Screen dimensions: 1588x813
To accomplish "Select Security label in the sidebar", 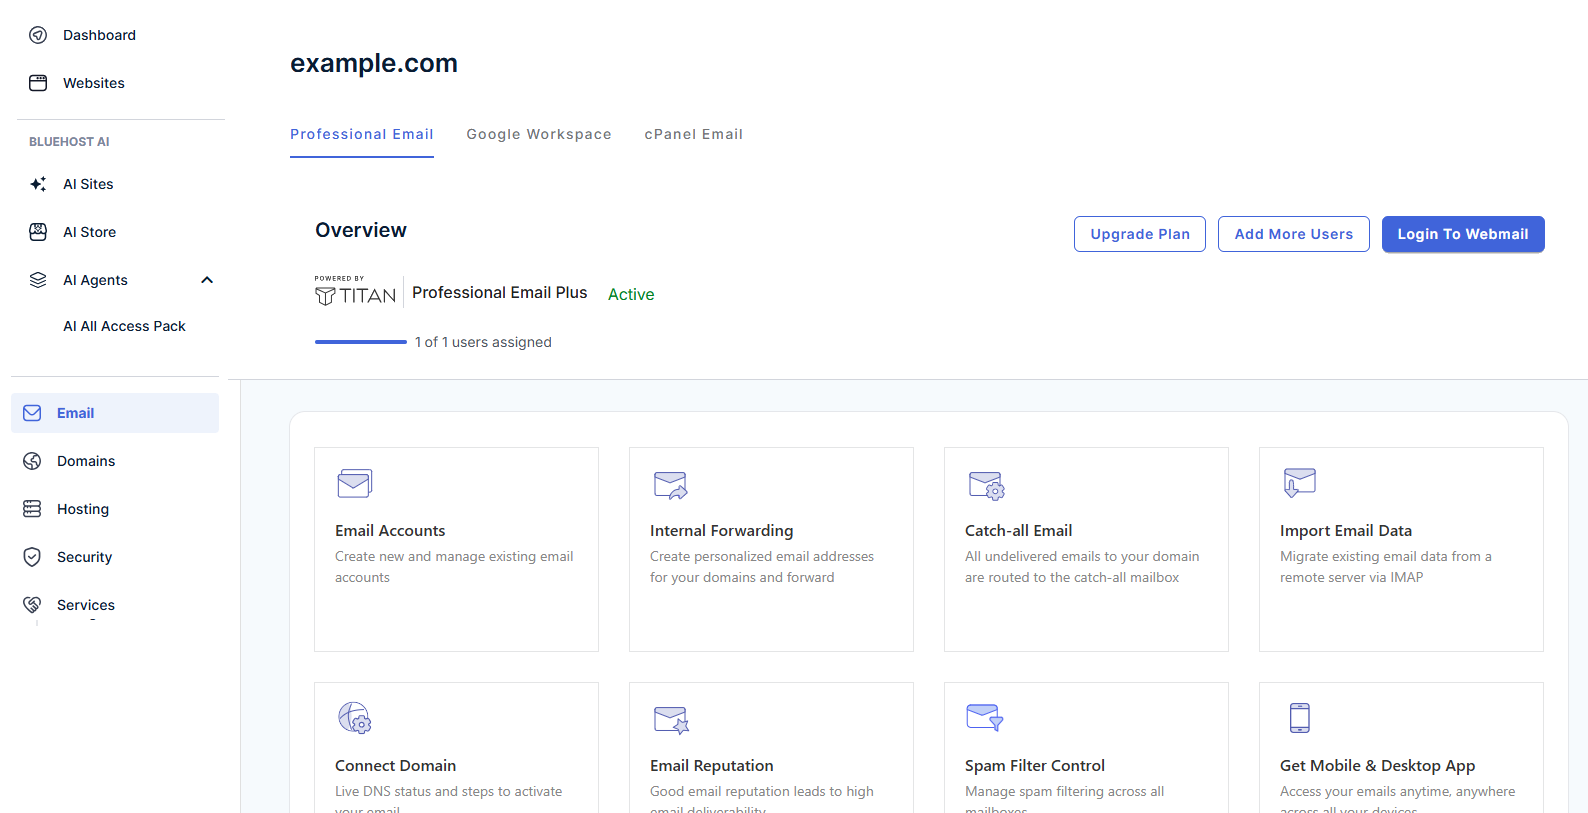I will 84,557.
